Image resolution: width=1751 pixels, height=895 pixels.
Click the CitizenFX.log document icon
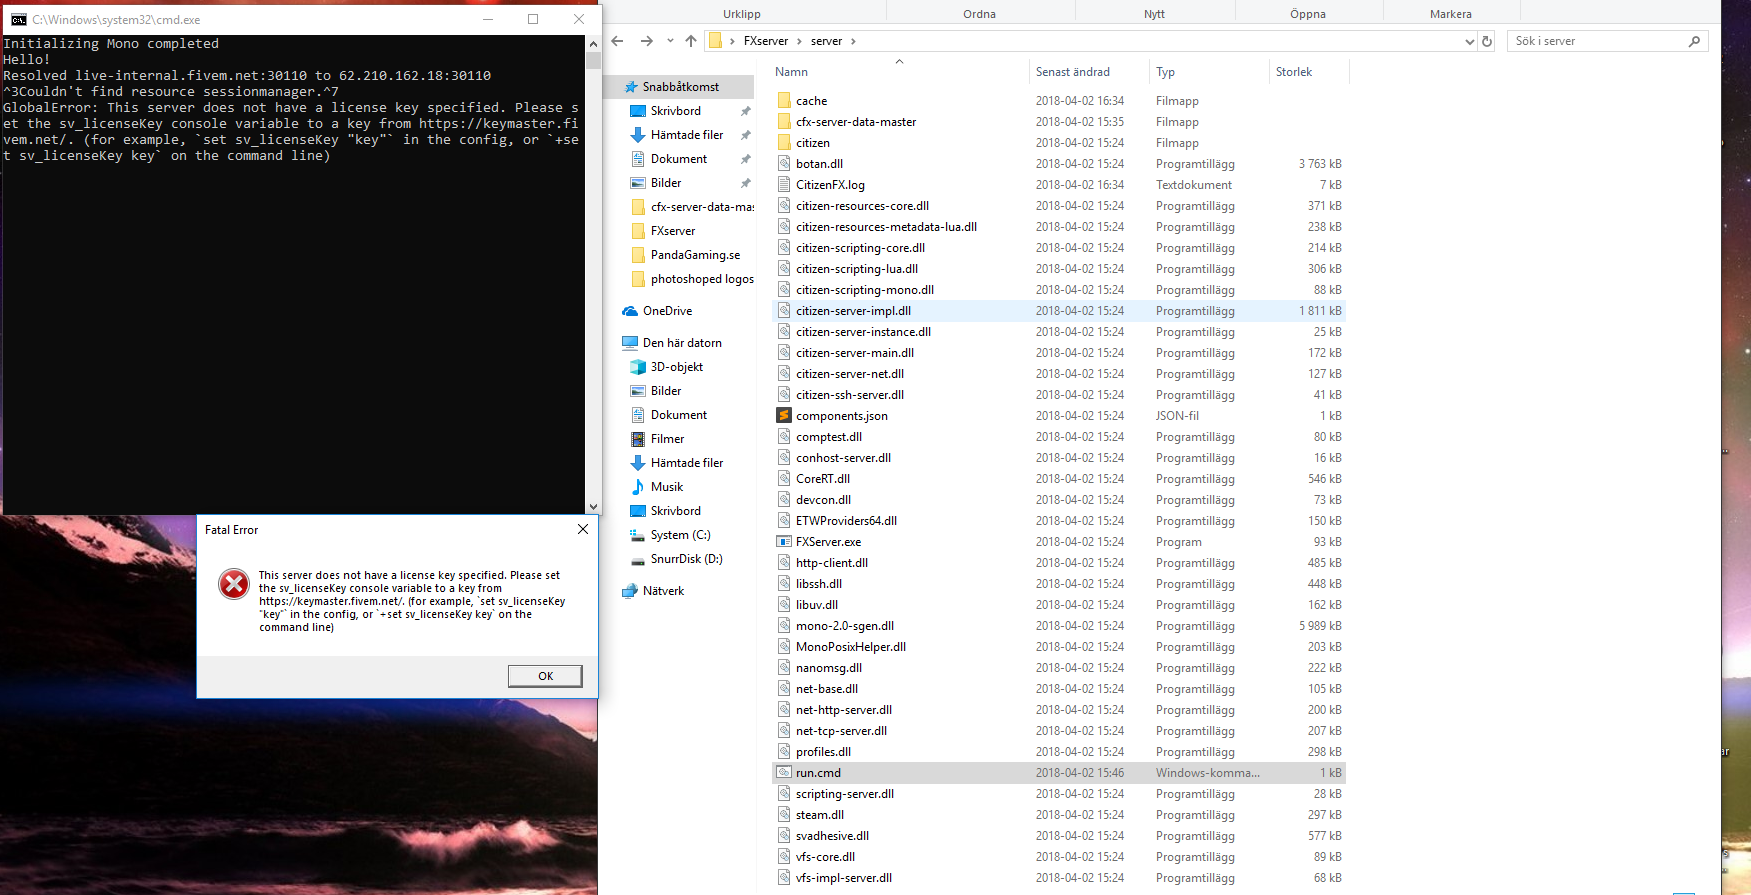pos(784,184)
